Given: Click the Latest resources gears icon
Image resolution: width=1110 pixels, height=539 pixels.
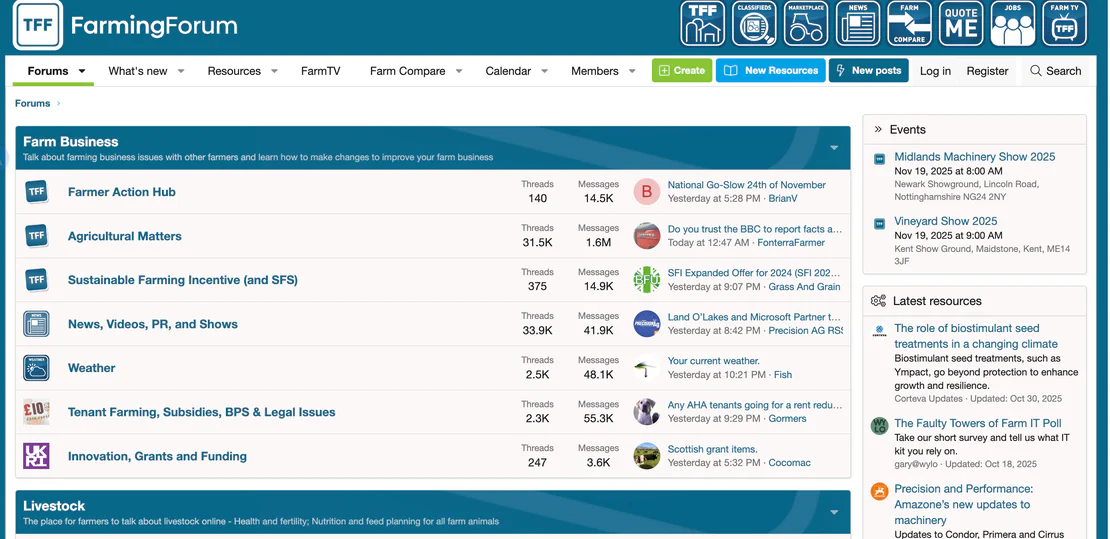Looking at the screenshot, I should click(x=879, y=301).
